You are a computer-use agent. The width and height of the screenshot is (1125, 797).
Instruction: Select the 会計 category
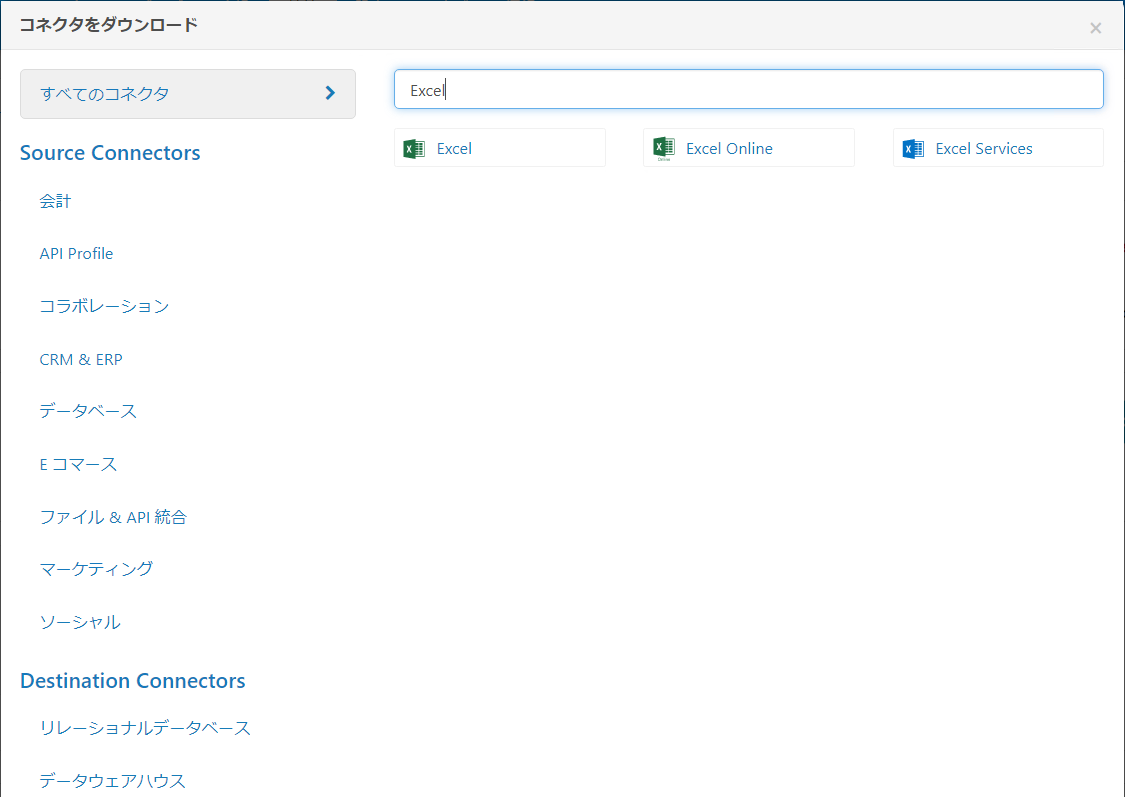(55, 201)
